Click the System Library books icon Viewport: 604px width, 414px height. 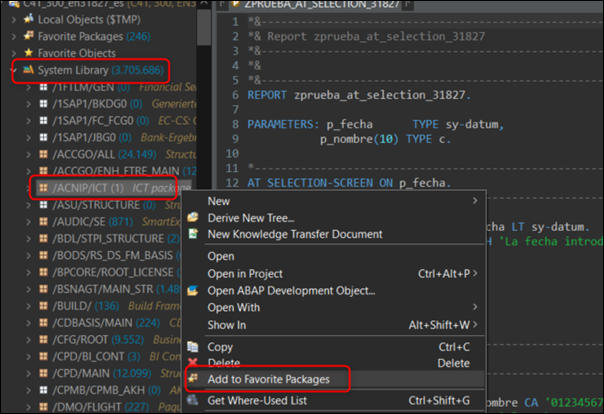28,69
